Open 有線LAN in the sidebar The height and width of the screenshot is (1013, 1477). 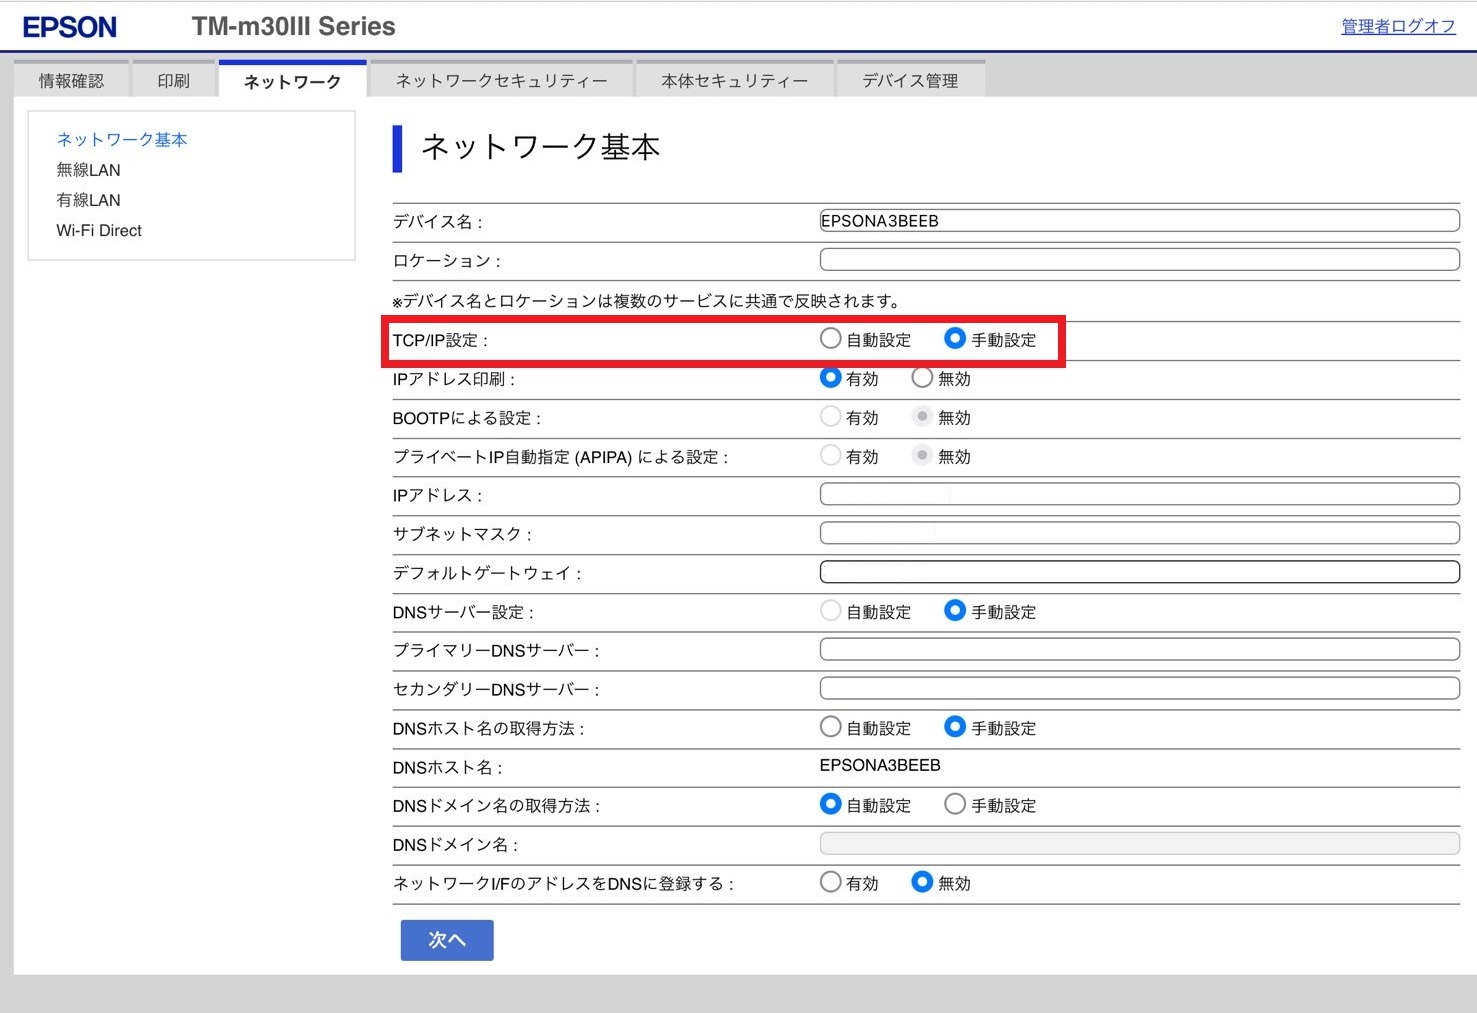click(88, 200)
